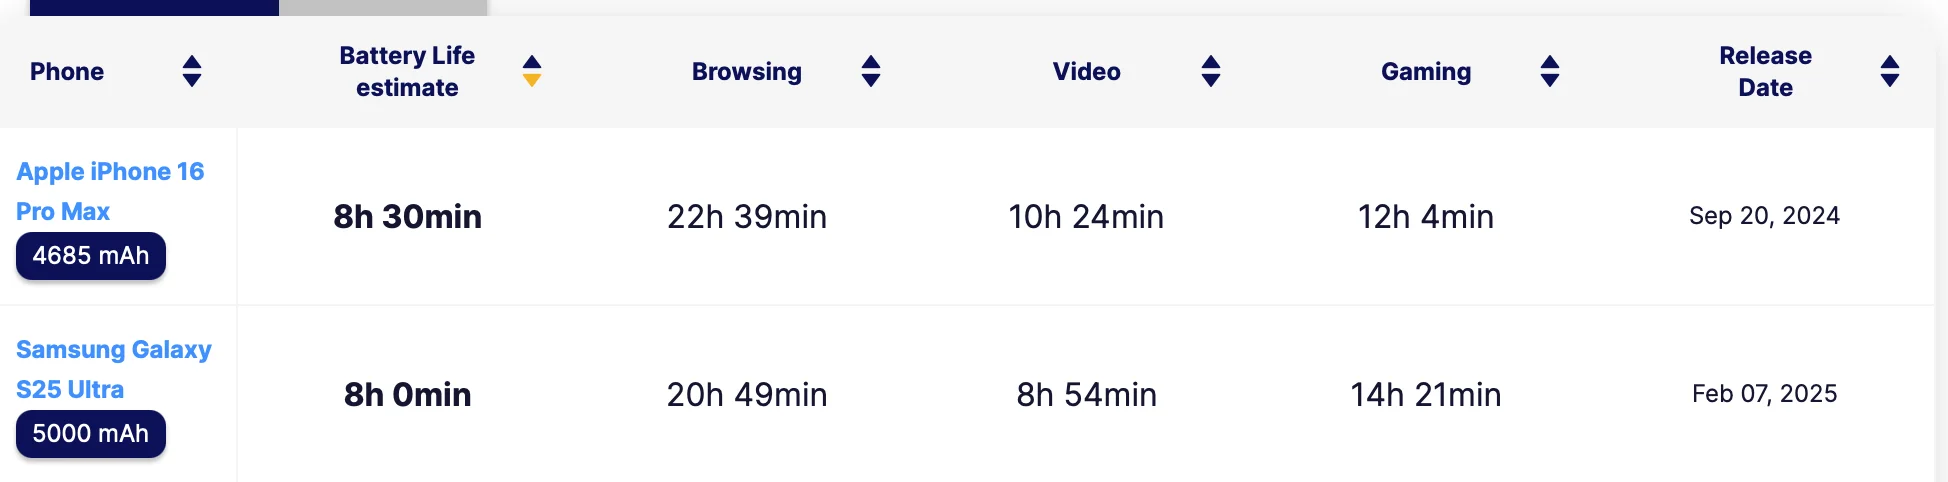
Task: Click the Video column sort arrows
Action: [1211, 71]
